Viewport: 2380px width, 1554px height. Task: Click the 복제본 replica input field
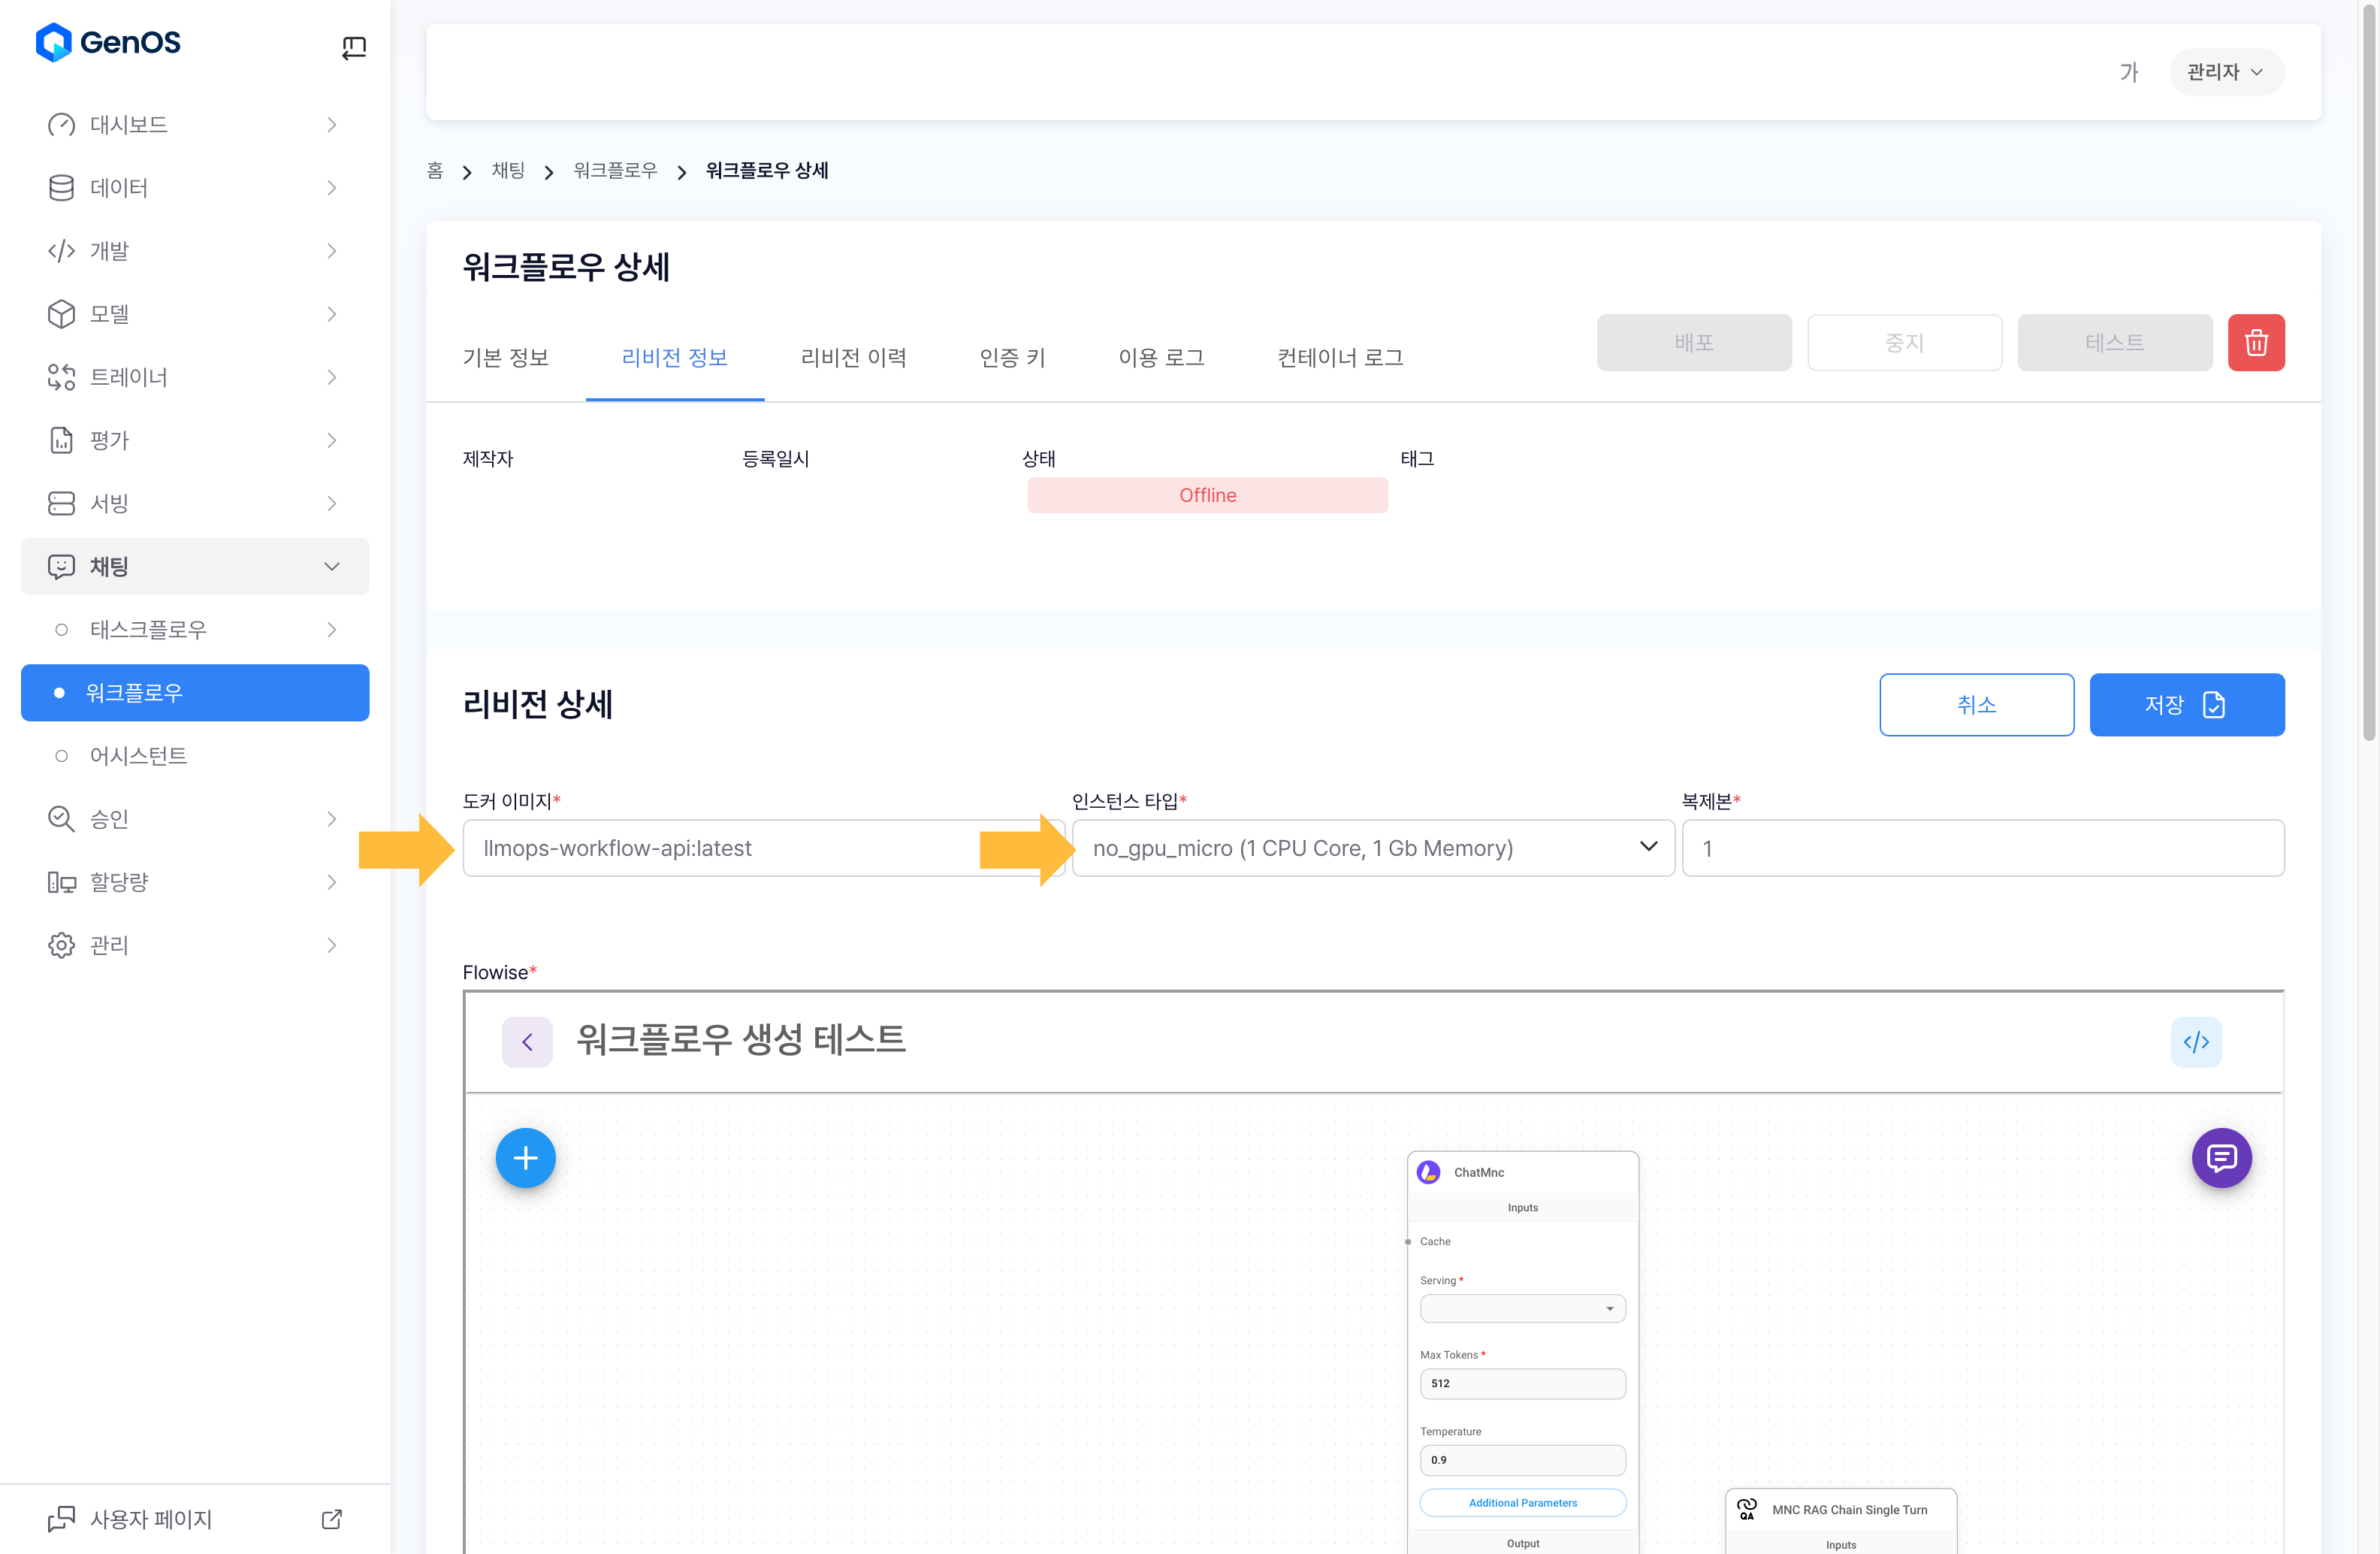[1982, 848]
